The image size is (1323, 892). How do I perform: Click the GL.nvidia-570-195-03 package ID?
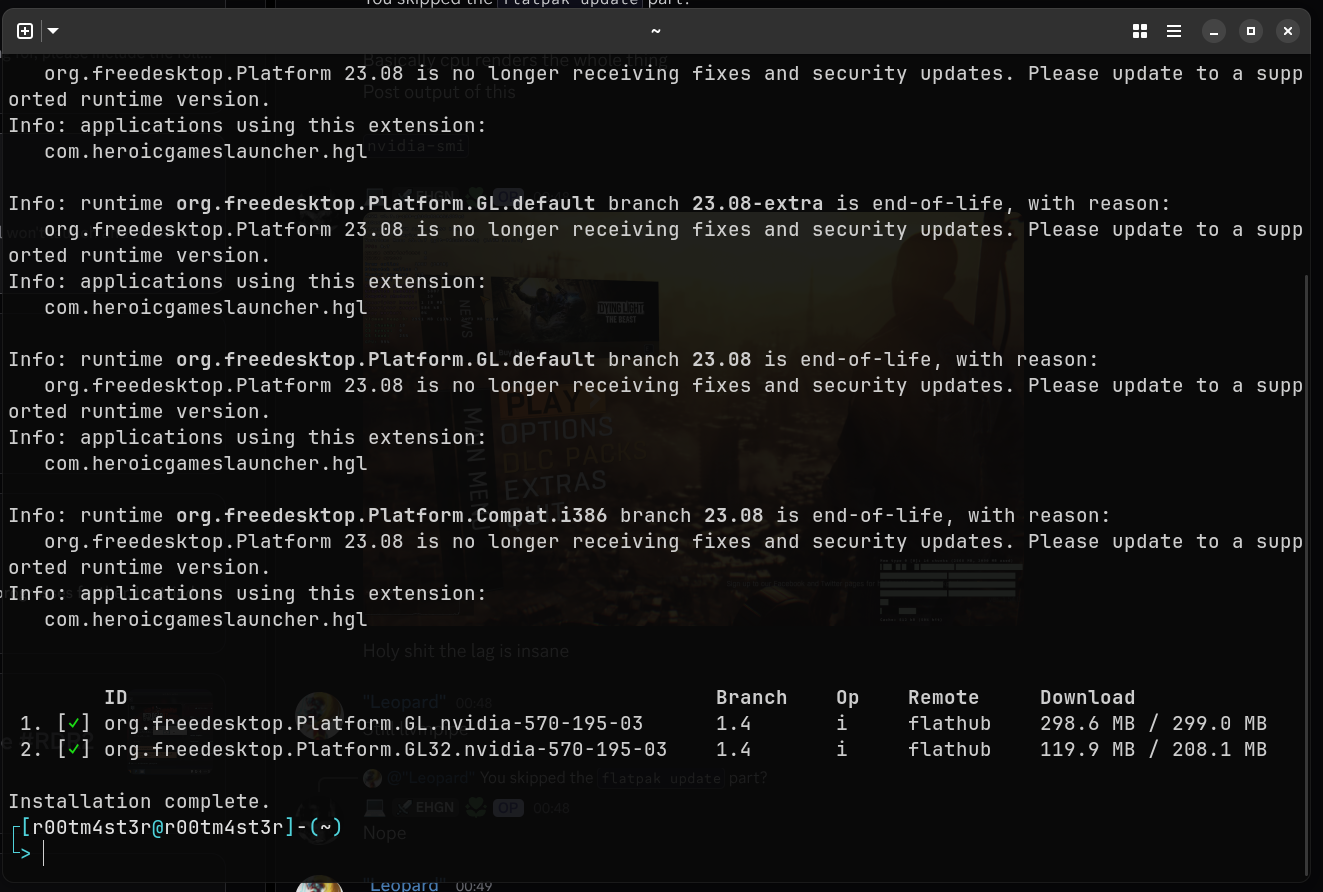click(374, 723)
